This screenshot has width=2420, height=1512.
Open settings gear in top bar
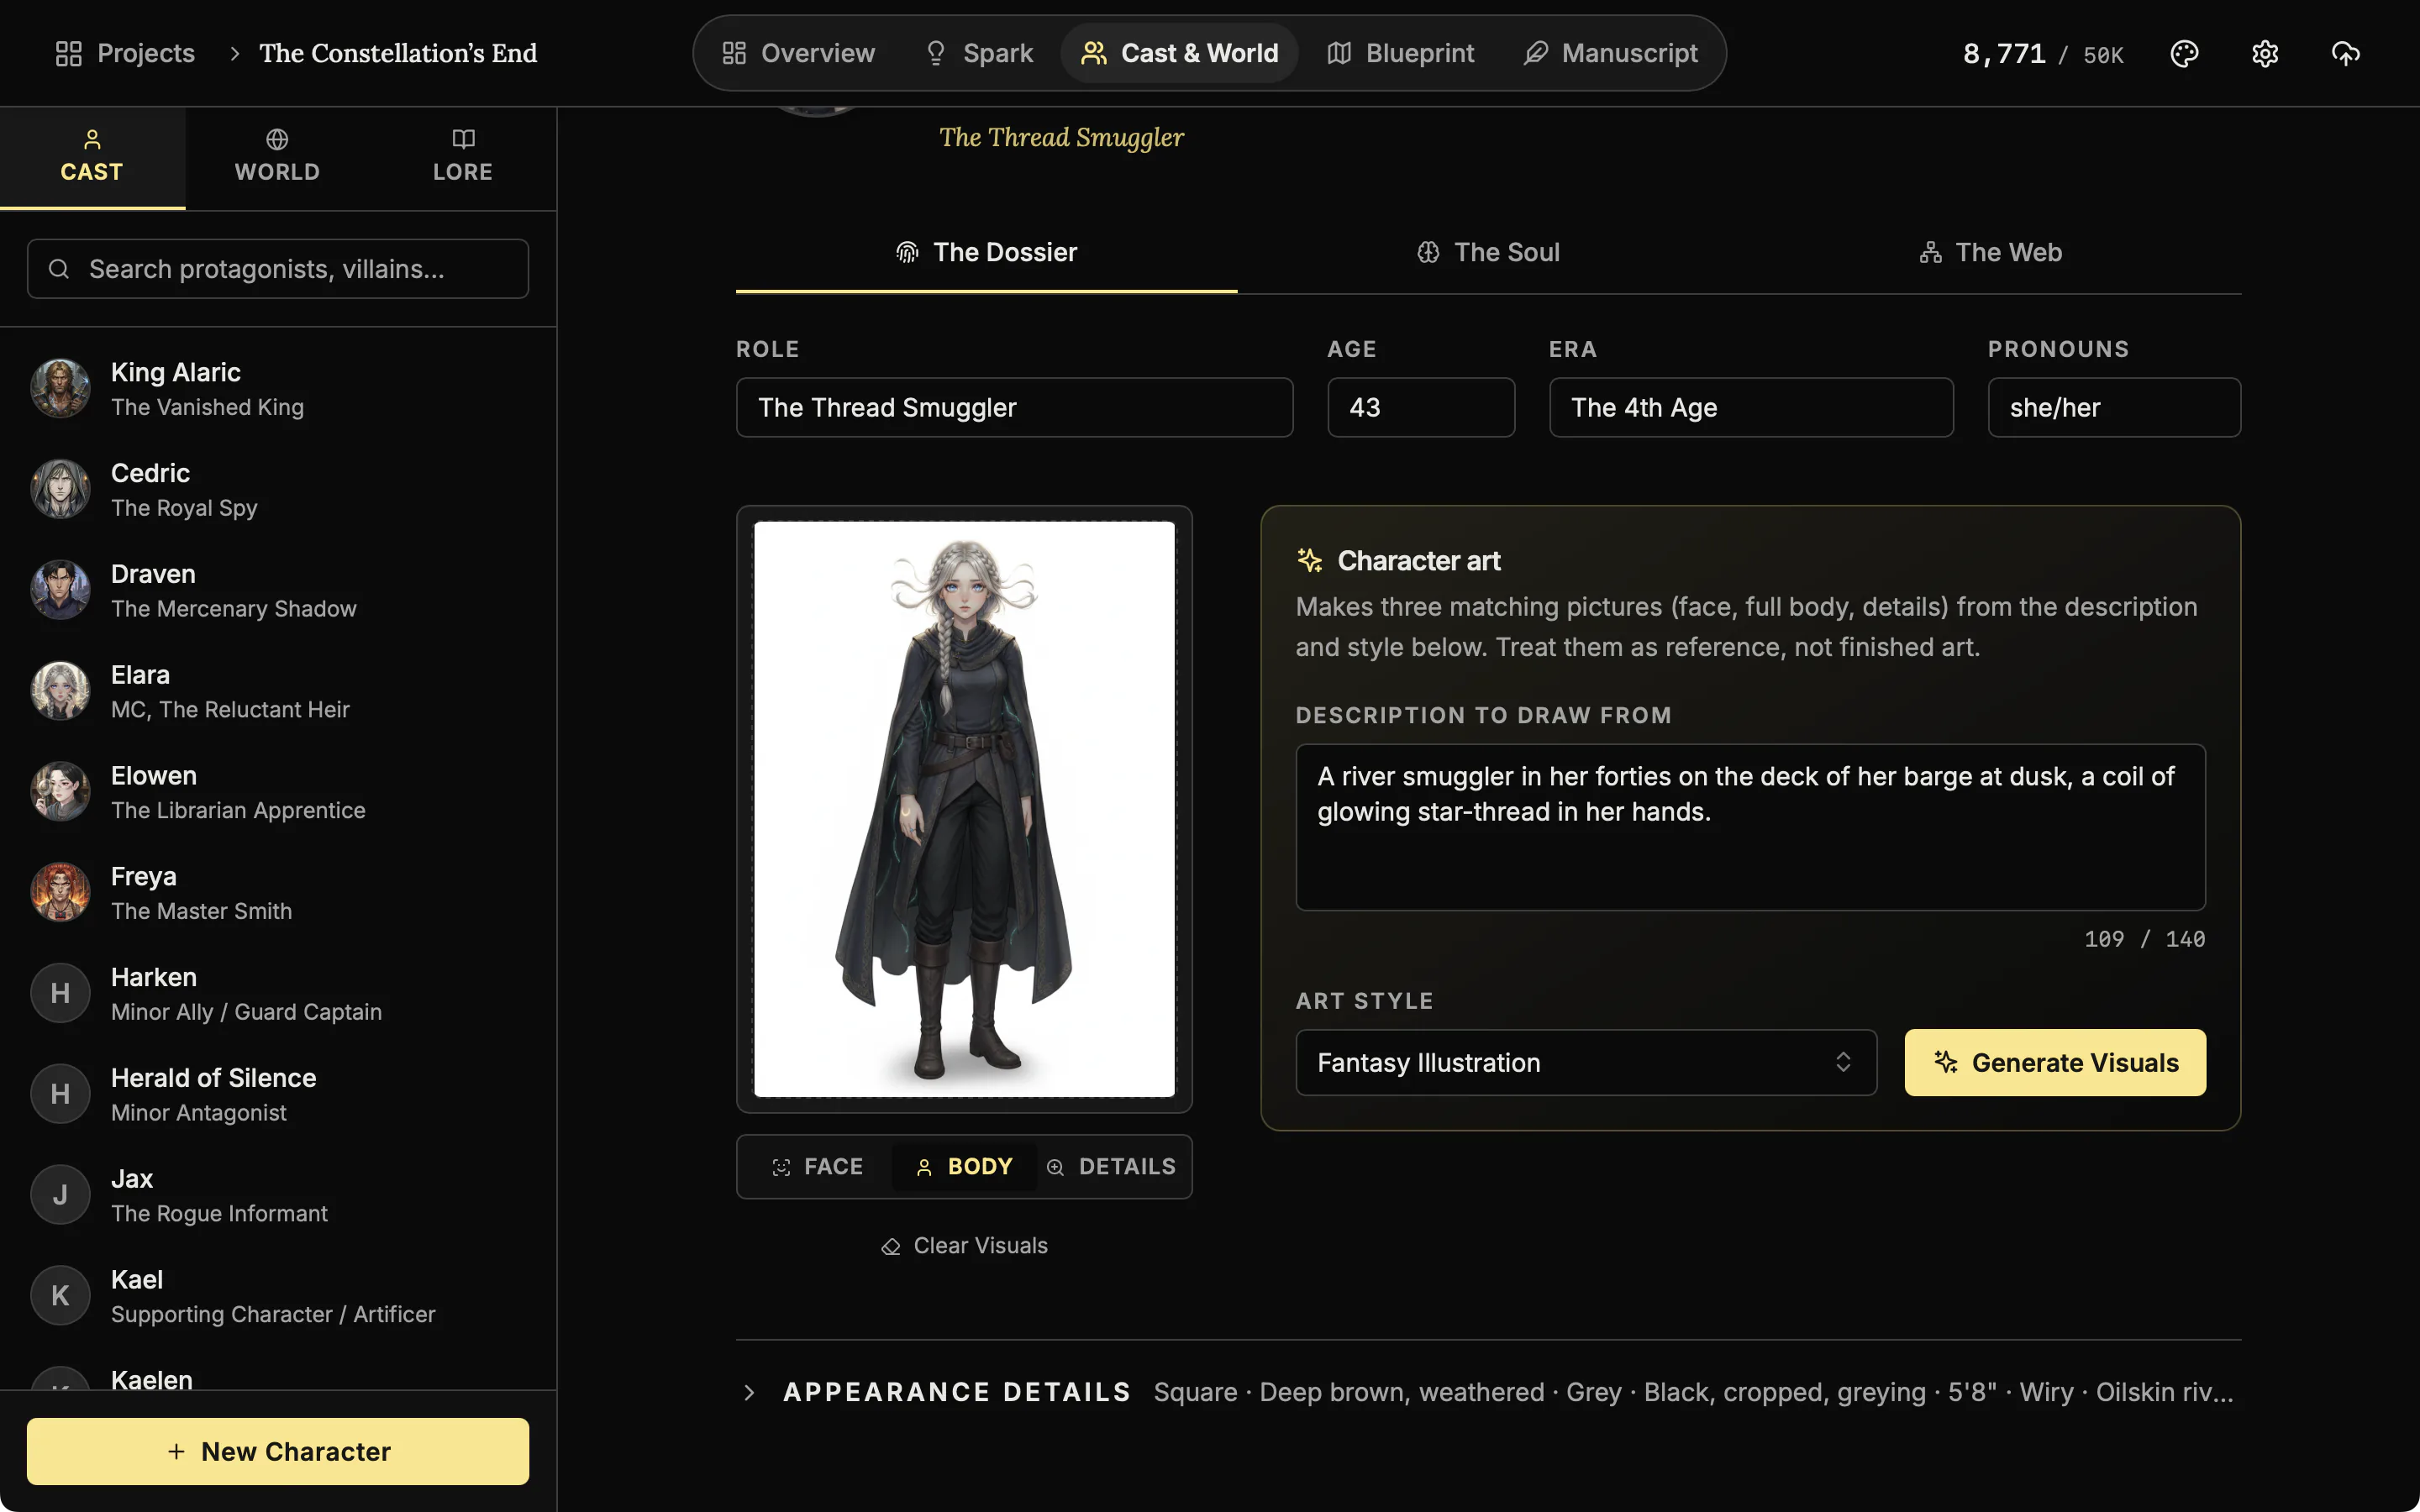pos(2265,53)
